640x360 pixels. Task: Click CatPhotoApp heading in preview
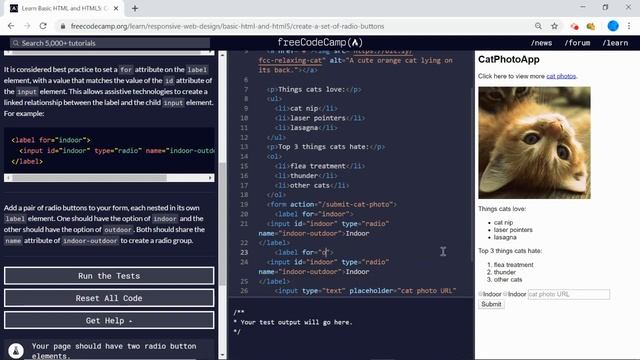click(509, 60)
